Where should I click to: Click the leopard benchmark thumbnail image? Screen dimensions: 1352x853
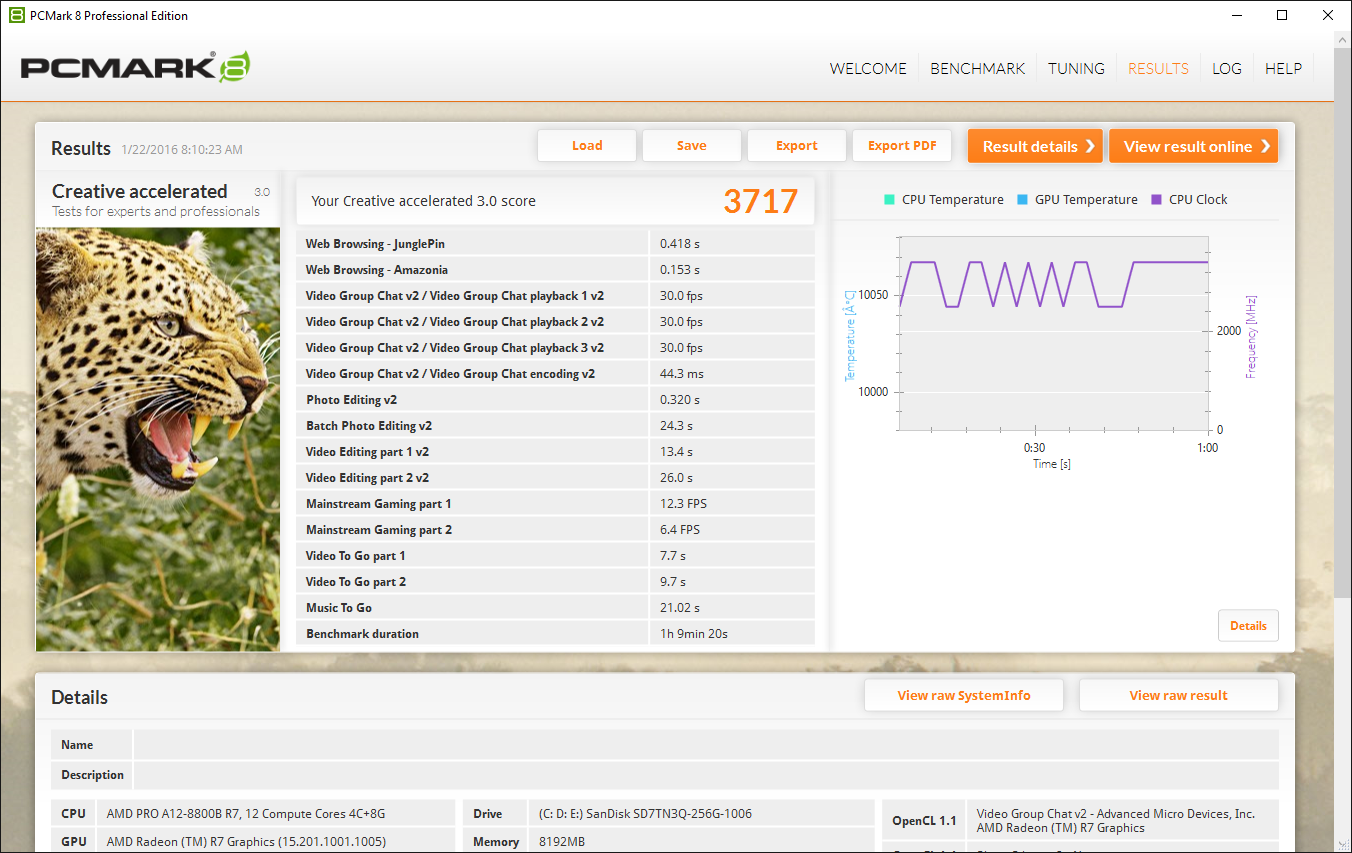(x=158, y=439)
